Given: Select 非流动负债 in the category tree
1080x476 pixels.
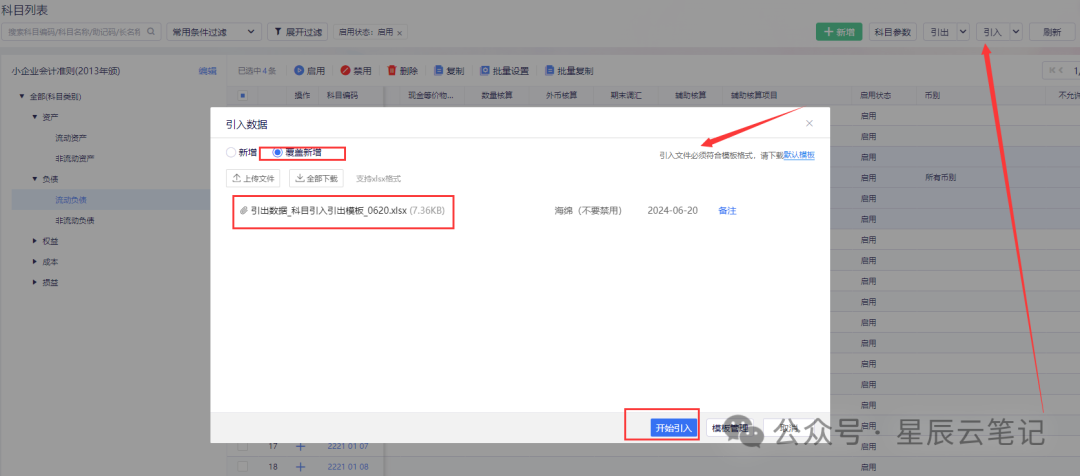Looking at the screenshot, I should tap(75, 220).
